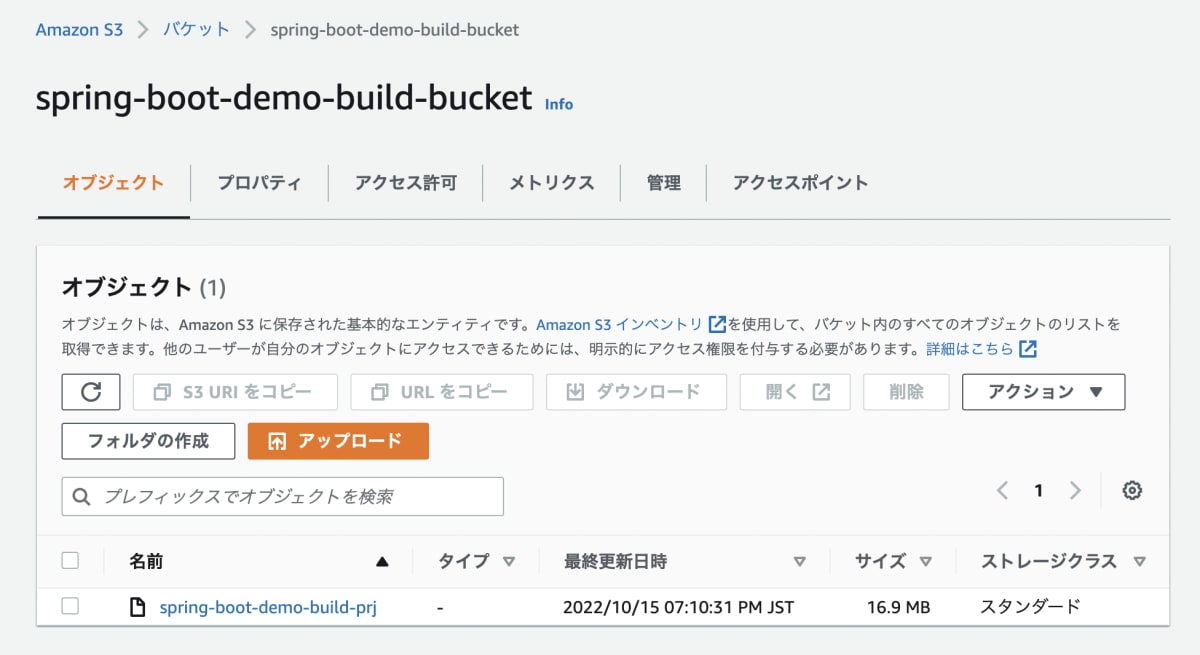Image resolution: width=1200 pixels, height=655 pixels.
Task: Click the URL をコピー button
Action: [441, 392]
